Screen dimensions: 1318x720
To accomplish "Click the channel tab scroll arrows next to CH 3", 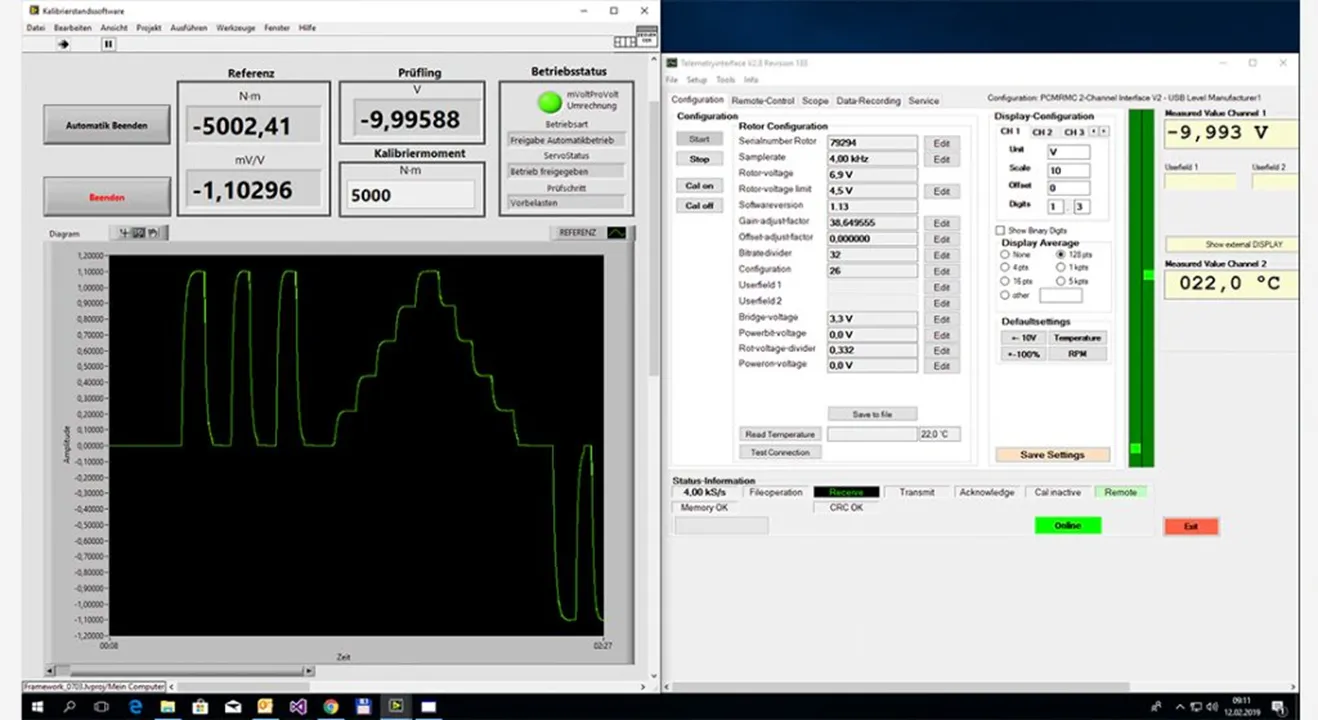I will tap(1098, 131).
